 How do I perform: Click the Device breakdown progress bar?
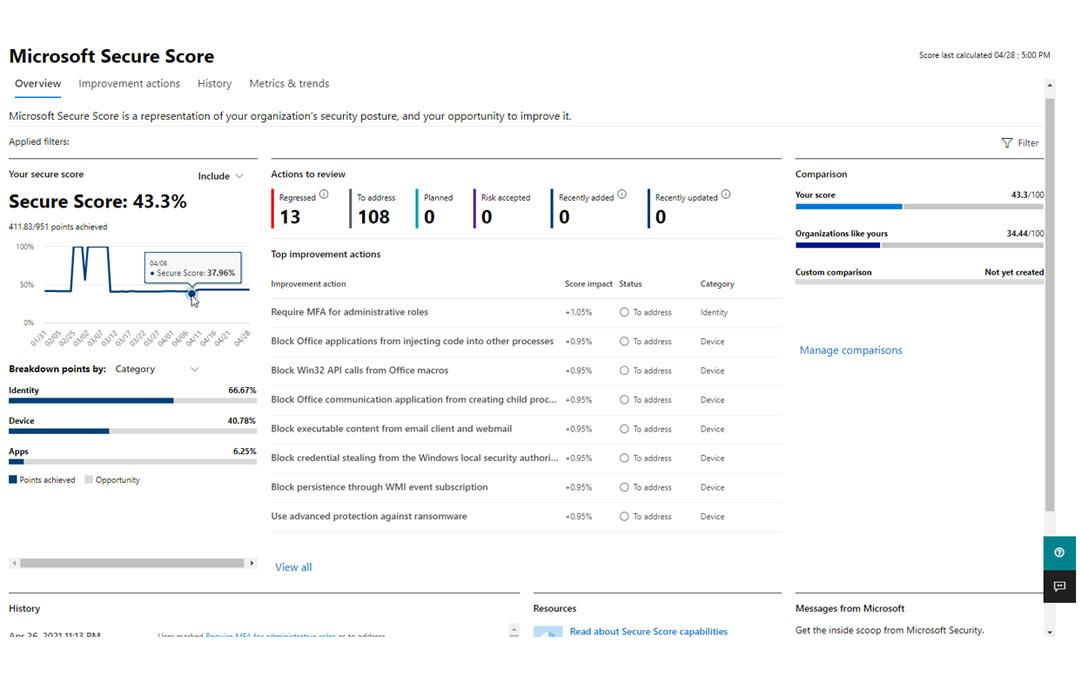tap(132, 431)
